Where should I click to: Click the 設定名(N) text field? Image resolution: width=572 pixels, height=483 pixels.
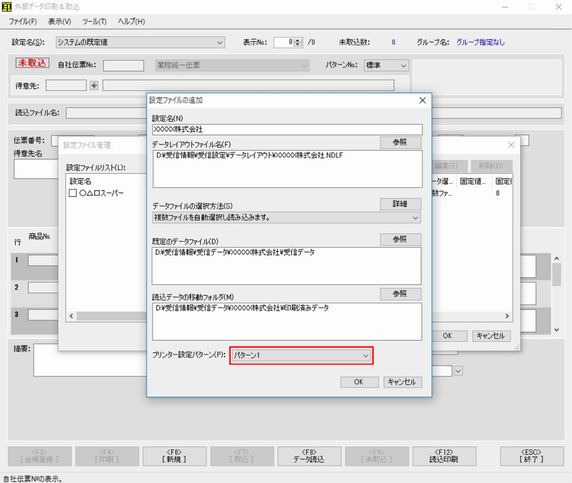(287, 129)
